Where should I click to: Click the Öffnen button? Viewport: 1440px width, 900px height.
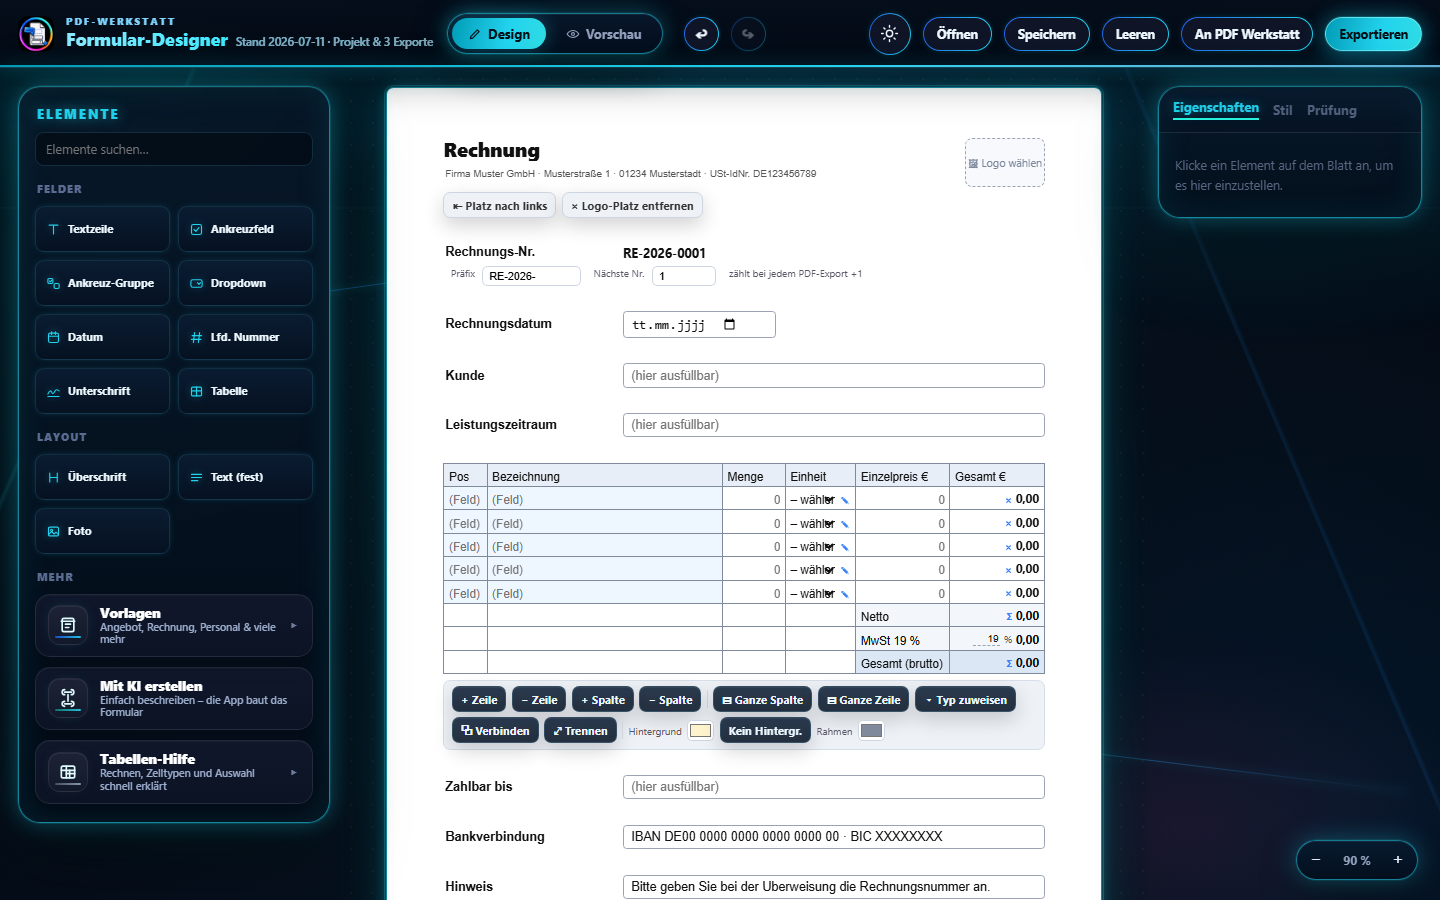pyautogui.click(x=957, y=34)
